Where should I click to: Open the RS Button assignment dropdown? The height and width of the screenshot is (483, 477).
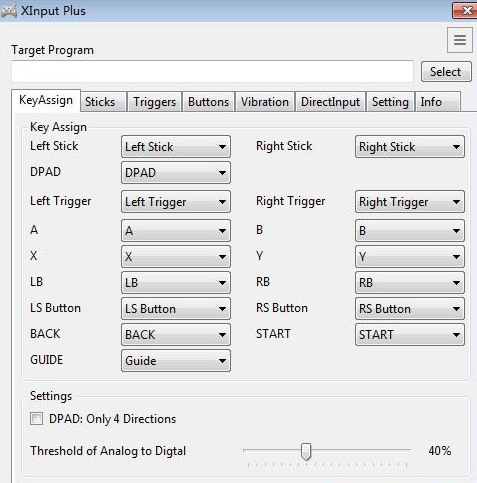click(x=410, y=308)
